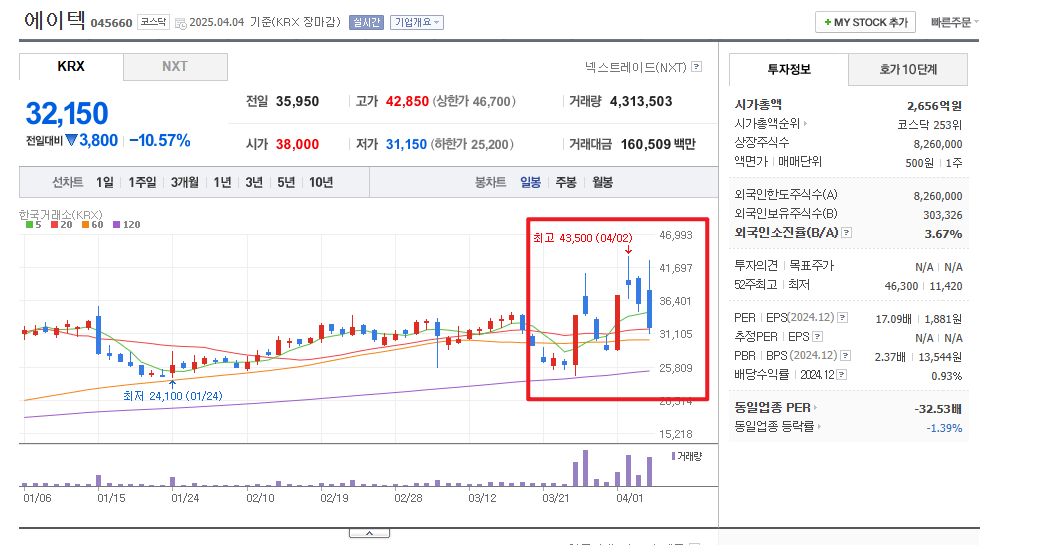Select the 5년 line chart period
Viewport: 1046px width, 545px height.
pos(286,182)
